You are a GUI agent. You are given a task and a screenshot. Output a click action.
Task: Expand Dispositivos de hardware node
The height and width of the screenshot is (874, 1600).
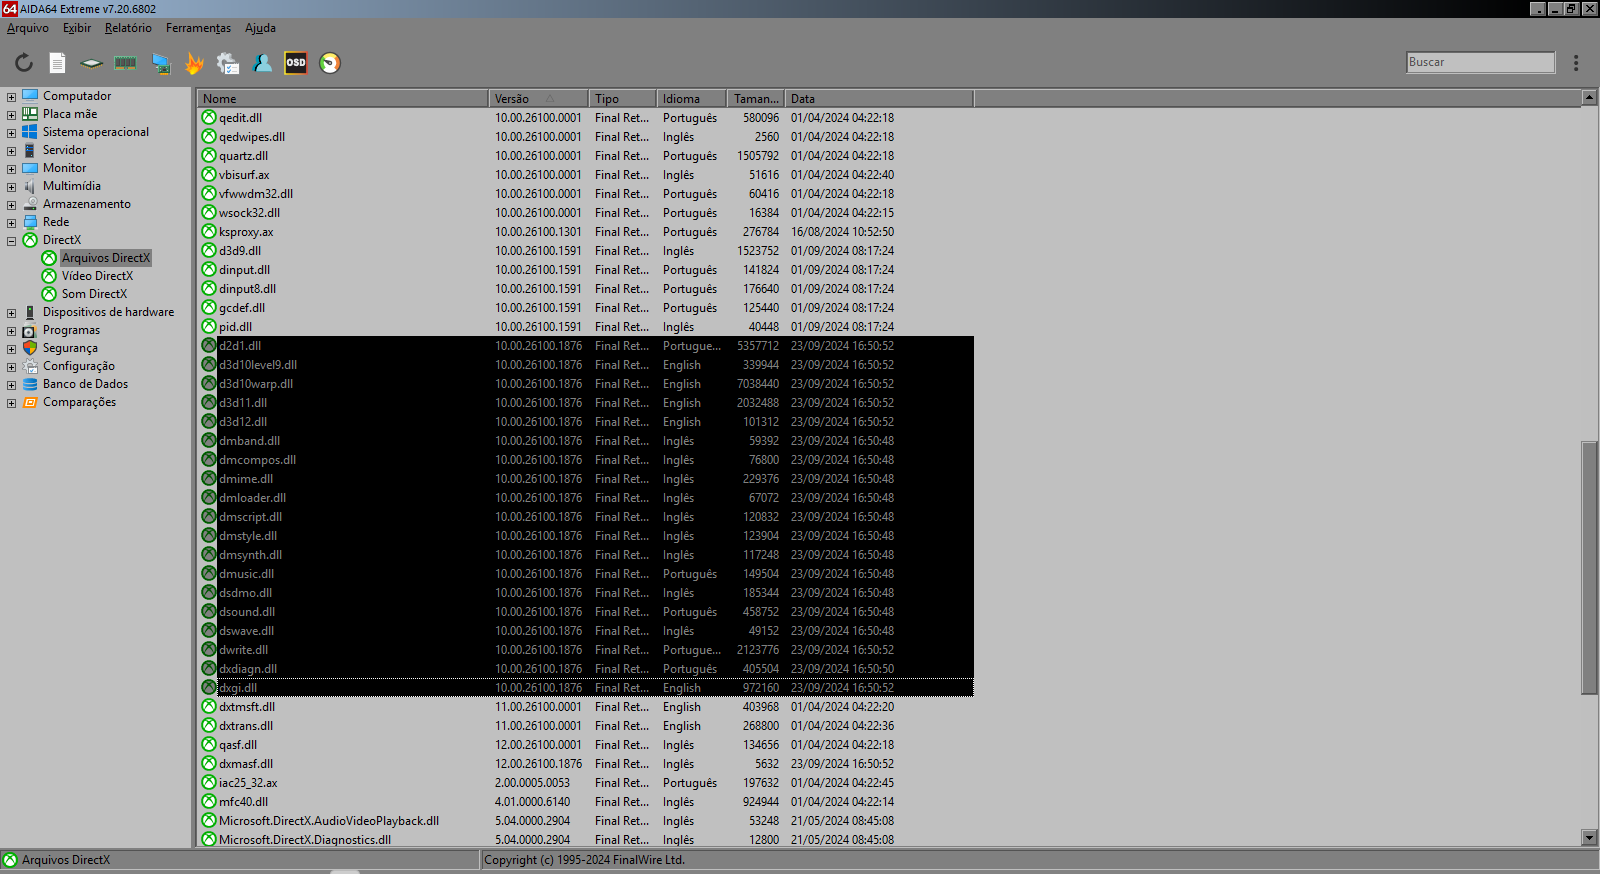pos(11,313)
